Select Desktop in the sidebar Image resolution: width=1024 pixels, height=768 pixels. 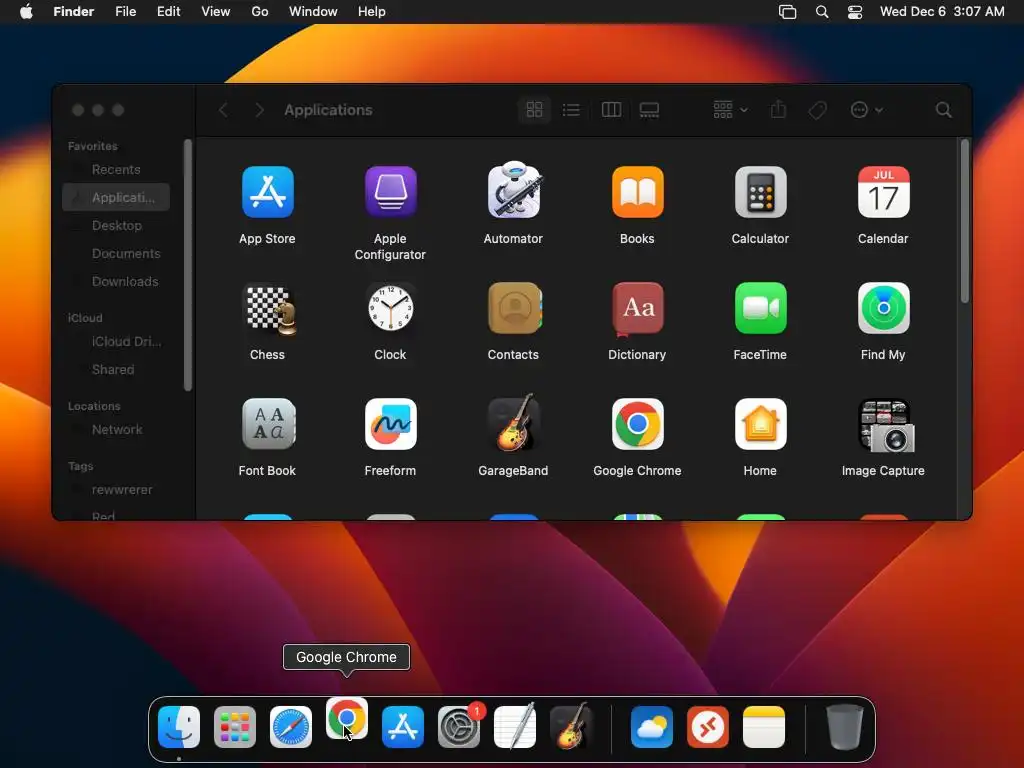[116, 225]
